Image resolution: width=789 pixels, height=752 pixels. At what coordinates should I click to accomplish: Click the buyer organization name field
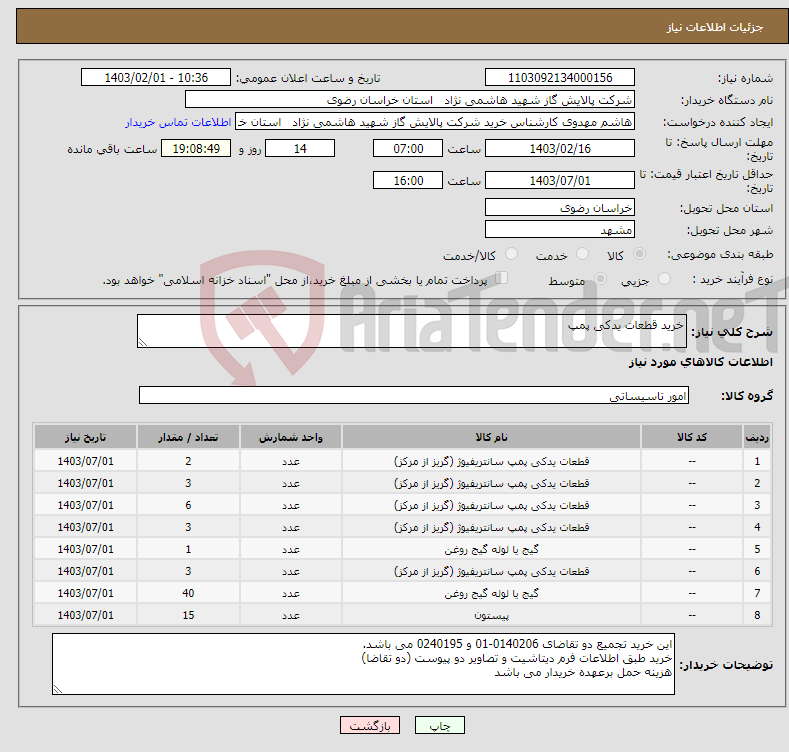tap(410, 100)
